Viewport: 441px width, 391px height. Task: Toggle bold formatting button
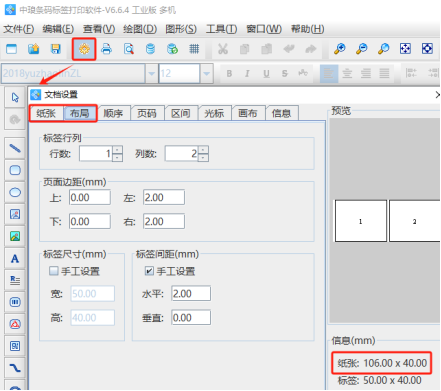tap(229, 73)
